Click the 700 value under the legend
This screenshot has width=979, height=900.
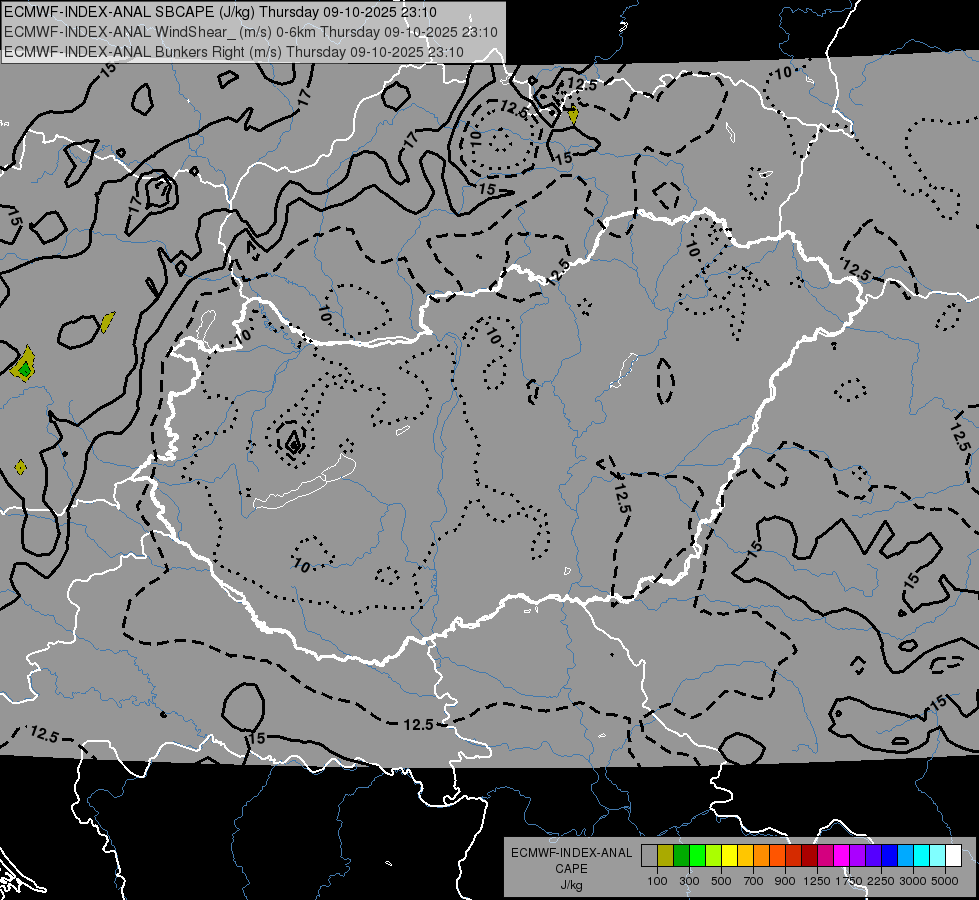pyautogui.click(x=754, y=881)
